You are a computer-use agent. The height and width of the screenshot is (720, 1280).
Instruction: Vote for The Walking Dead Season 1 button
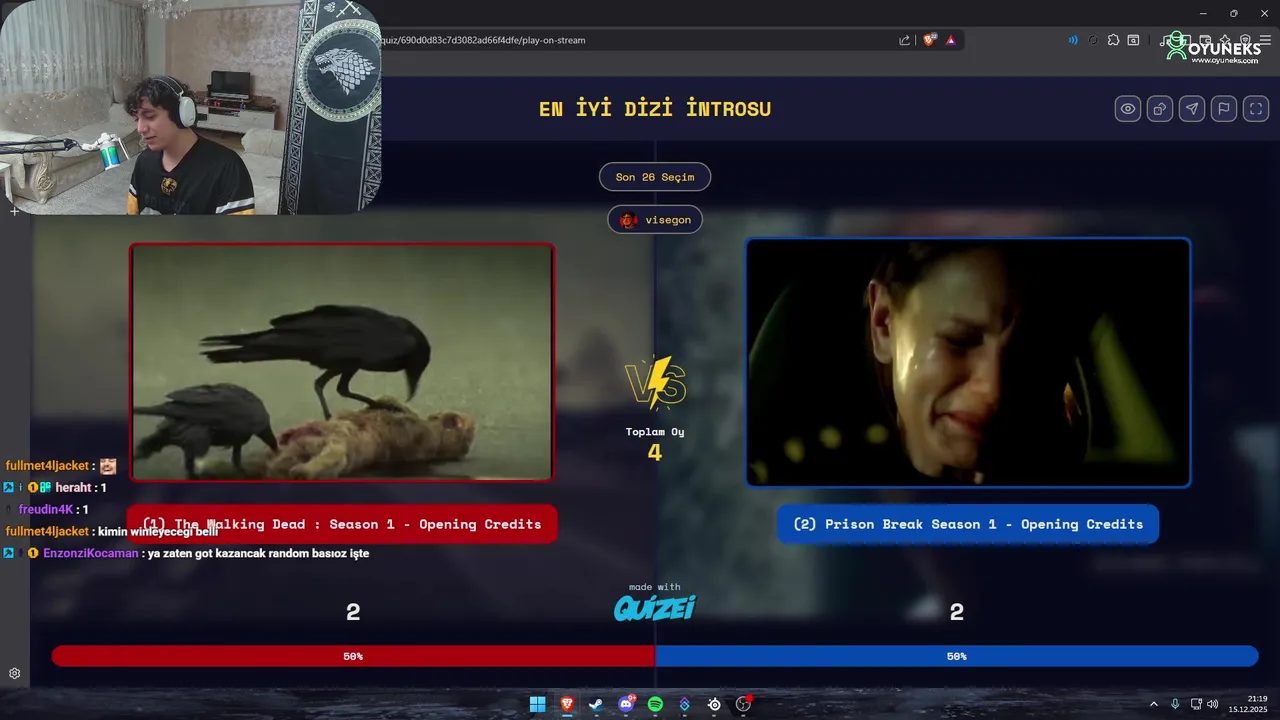click(x=342, y=524)
